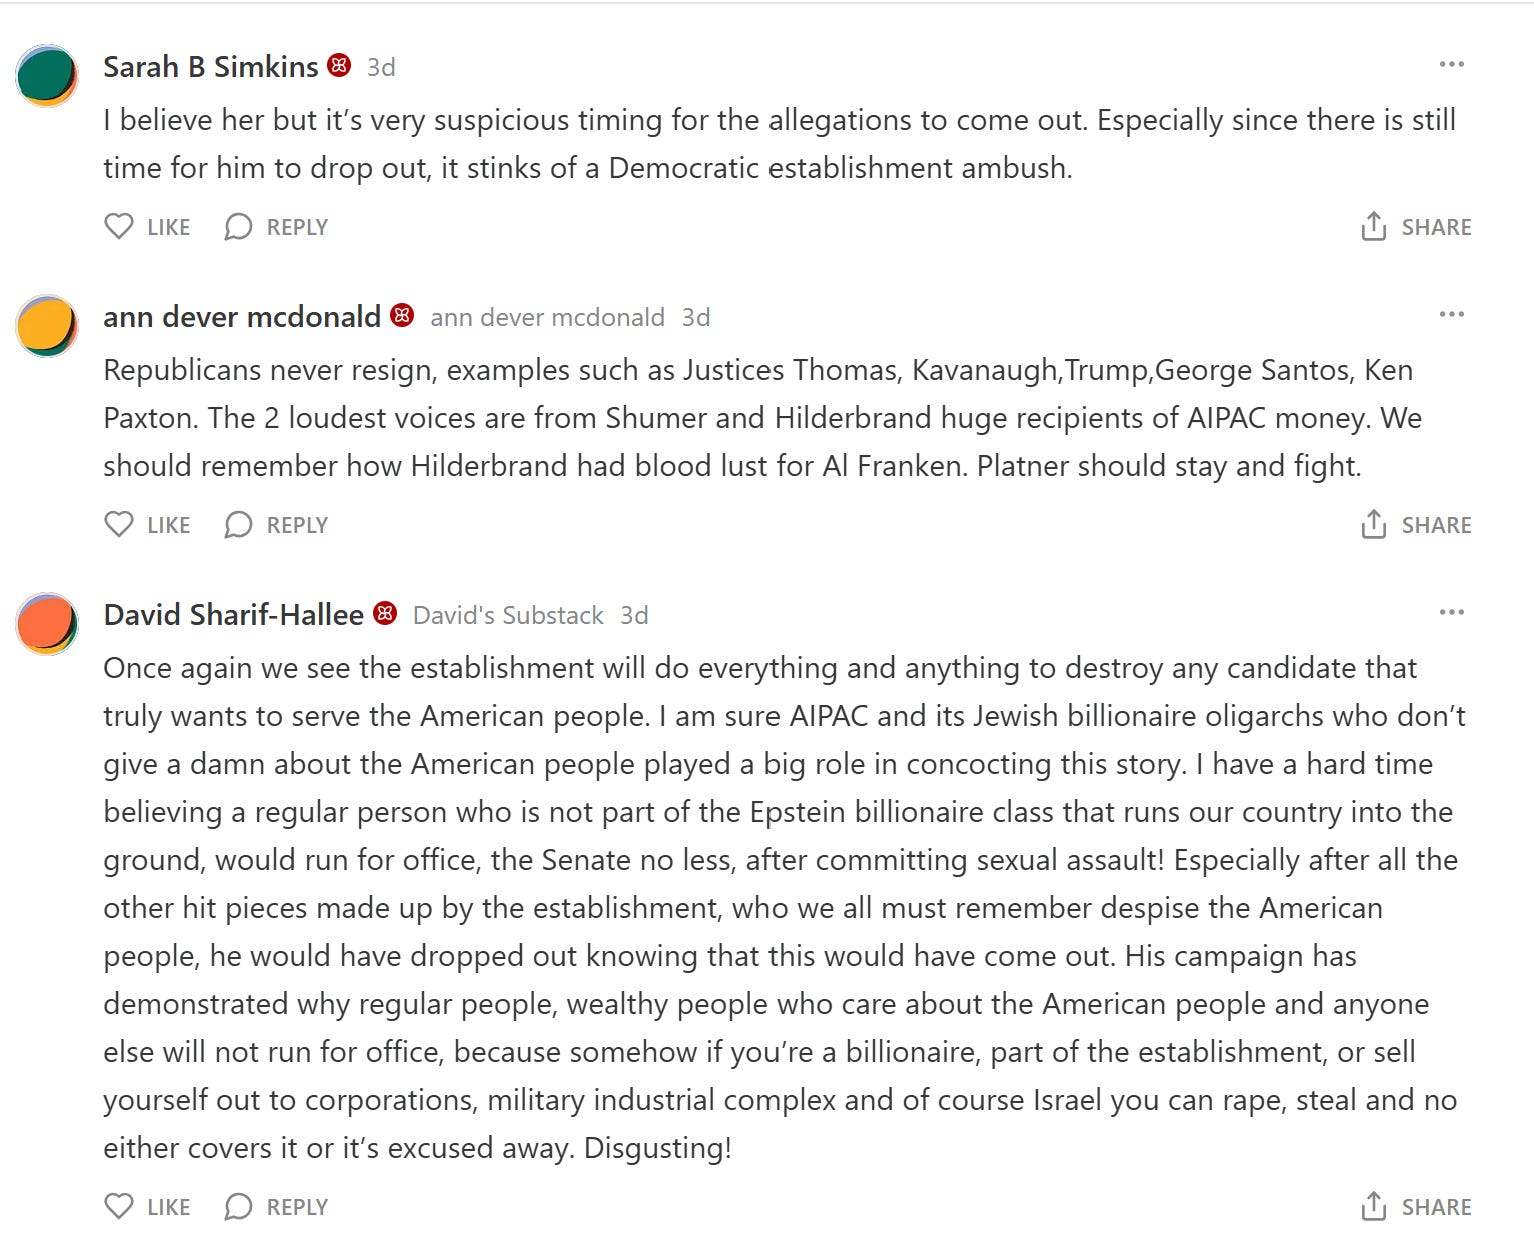Like ann dever mcdonald's comment

coord(147,525)
